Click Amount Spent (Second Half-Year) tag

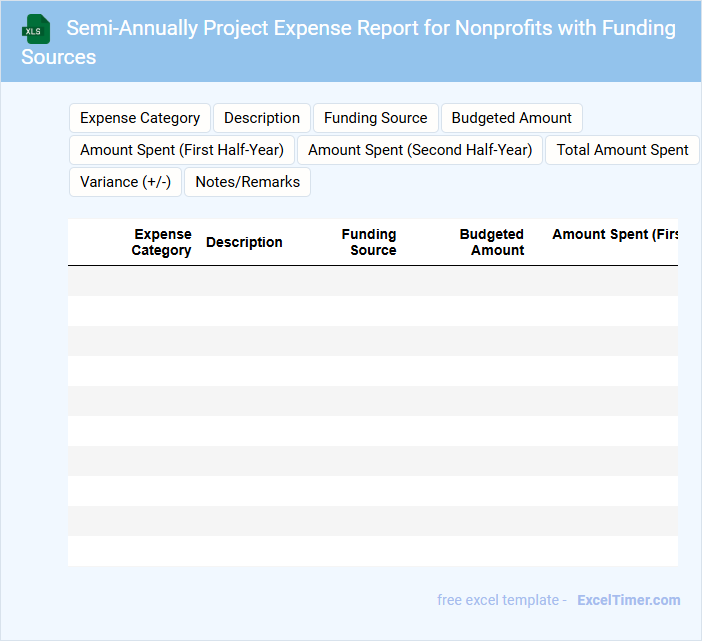[x=420, y=150]
